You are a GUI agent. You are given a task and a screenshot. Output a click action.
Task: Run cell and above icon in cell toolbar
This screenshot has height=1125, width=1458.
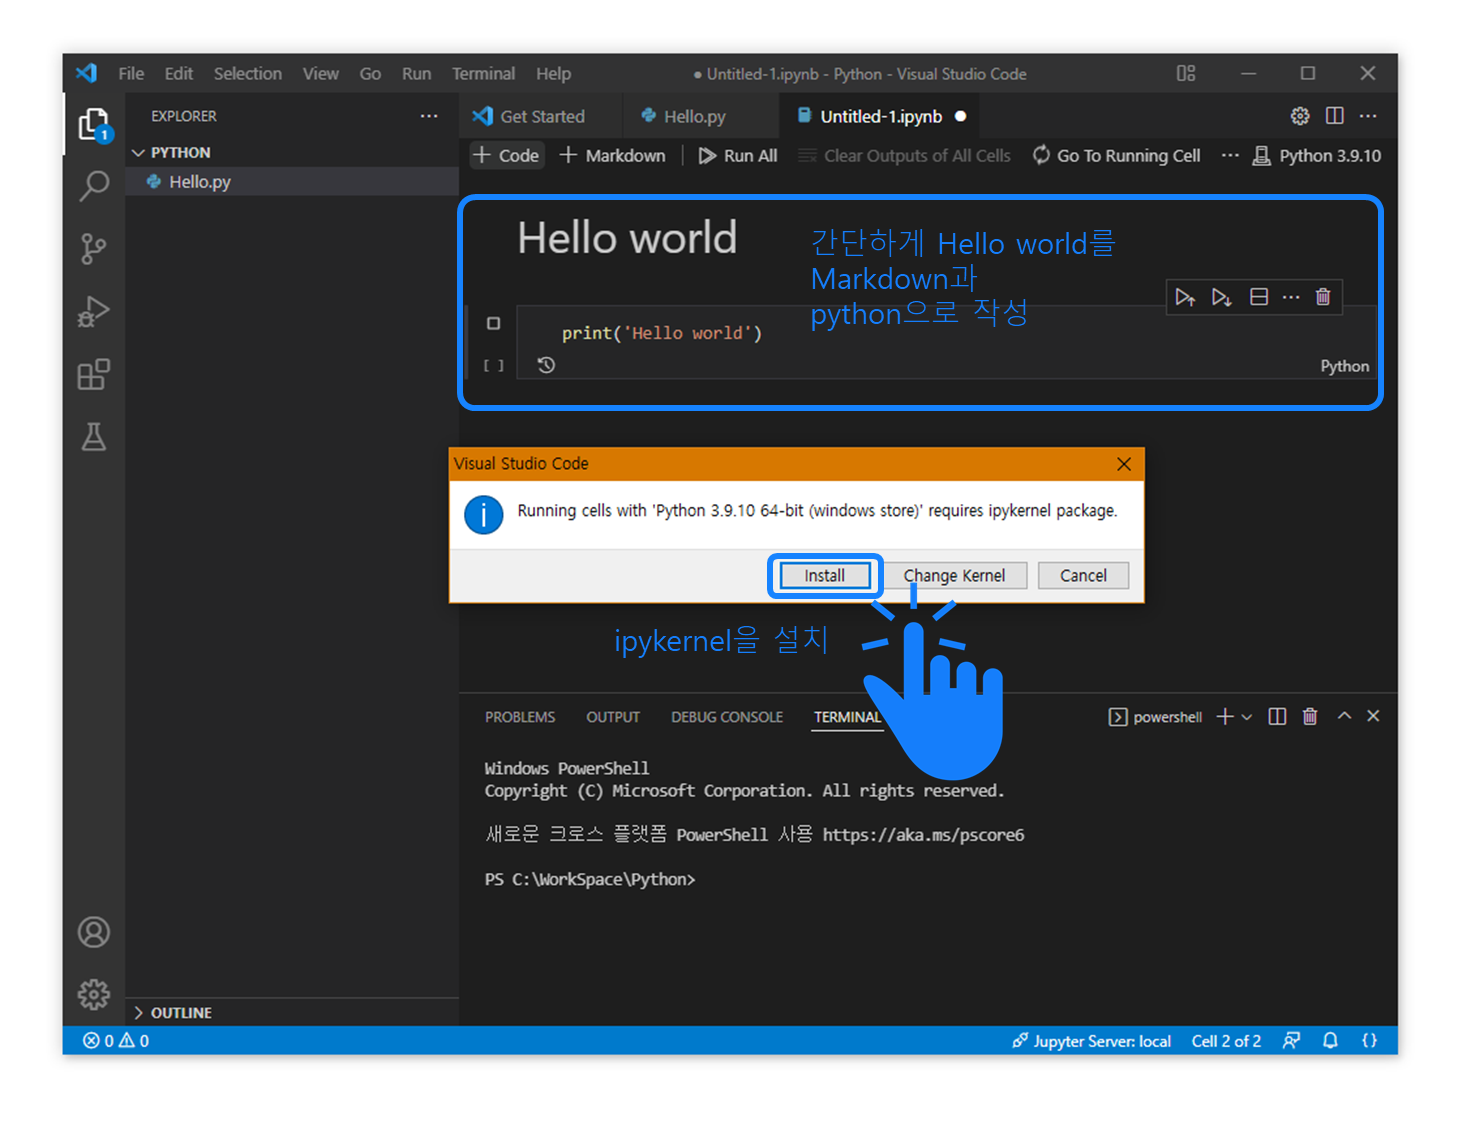point(1185,297)
